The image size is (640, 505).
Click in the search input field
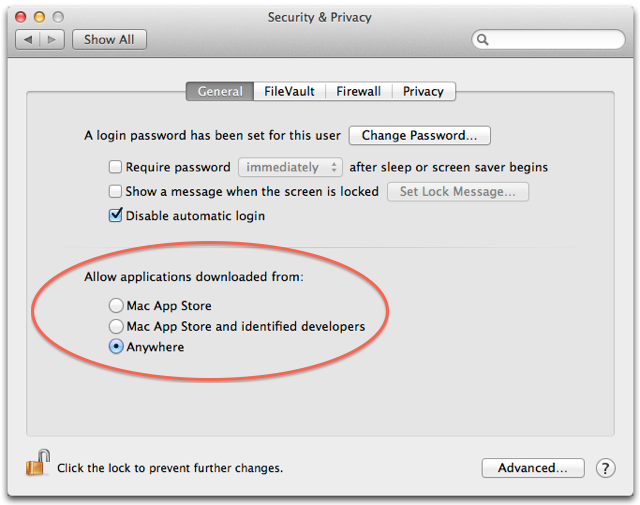[548, 40]
